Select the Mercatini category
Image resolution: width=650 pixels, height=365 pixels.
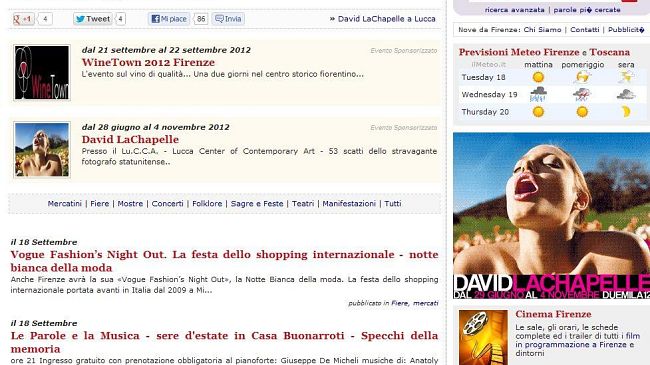pyautogui.click(x=65, y=204)
